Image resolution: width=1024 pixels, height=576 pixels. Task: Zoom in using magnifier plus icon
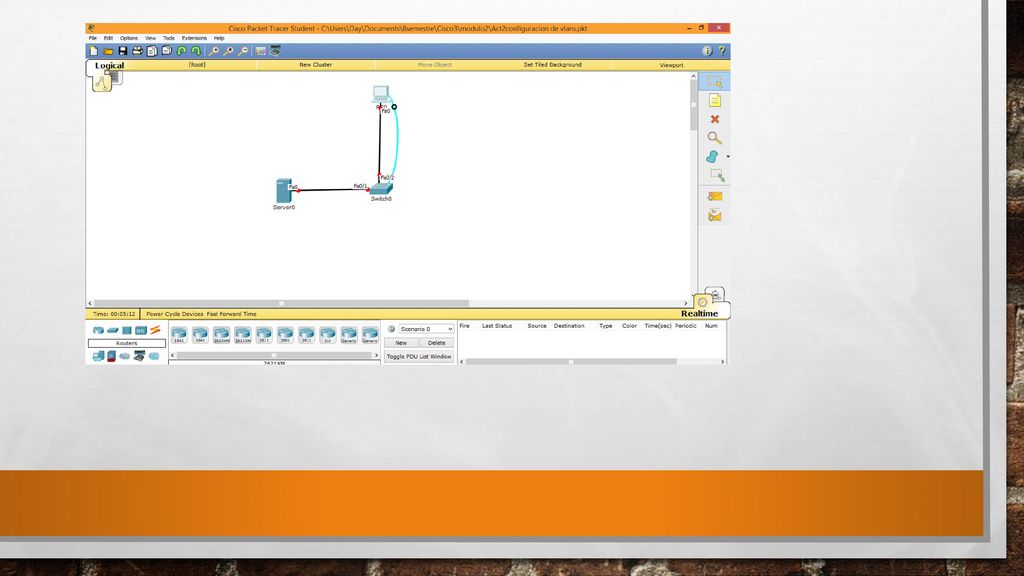[x=214, y=51]
